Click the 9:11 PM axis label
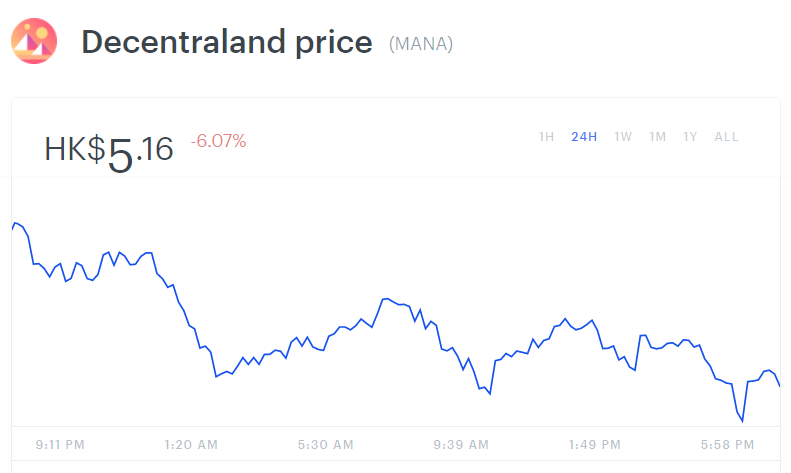 pyautogui.click(x=60, y=444)
